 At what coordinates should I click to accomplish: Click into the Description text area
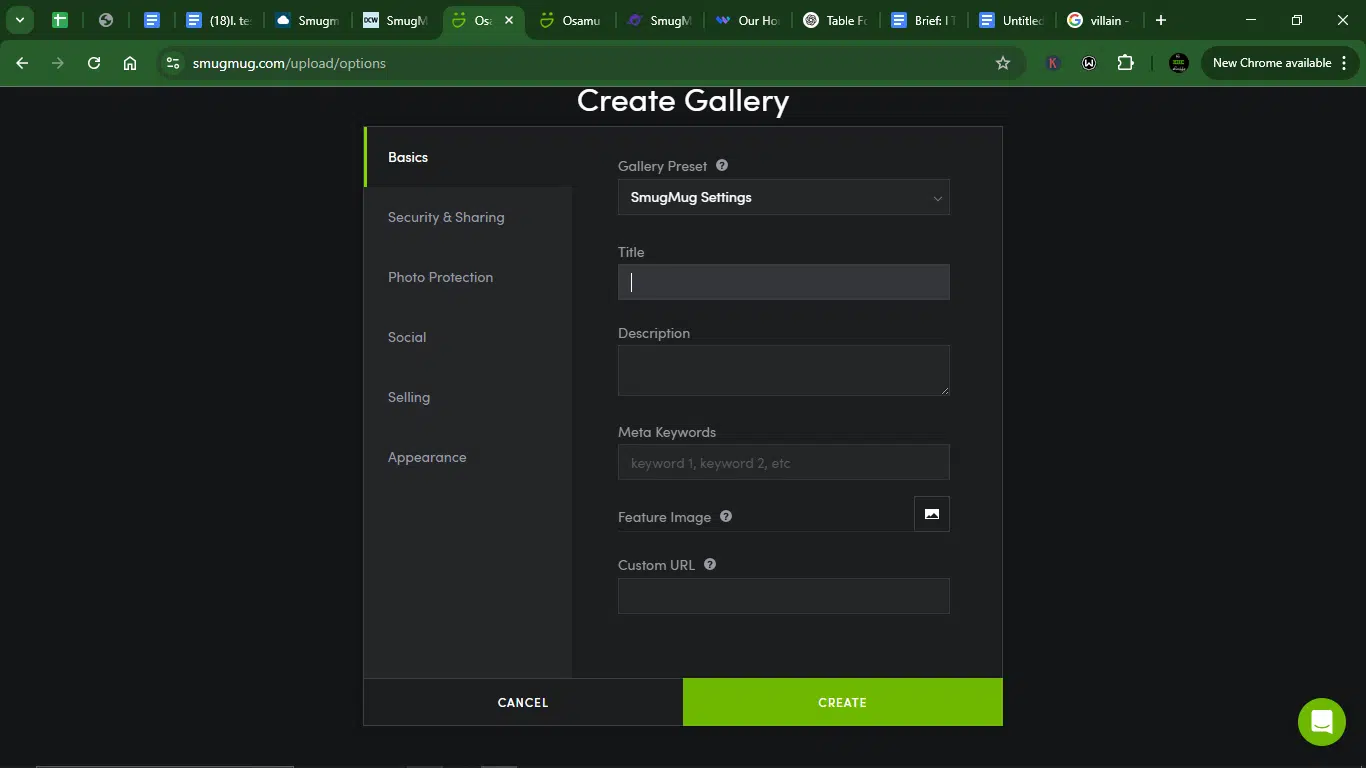(784, 370)
